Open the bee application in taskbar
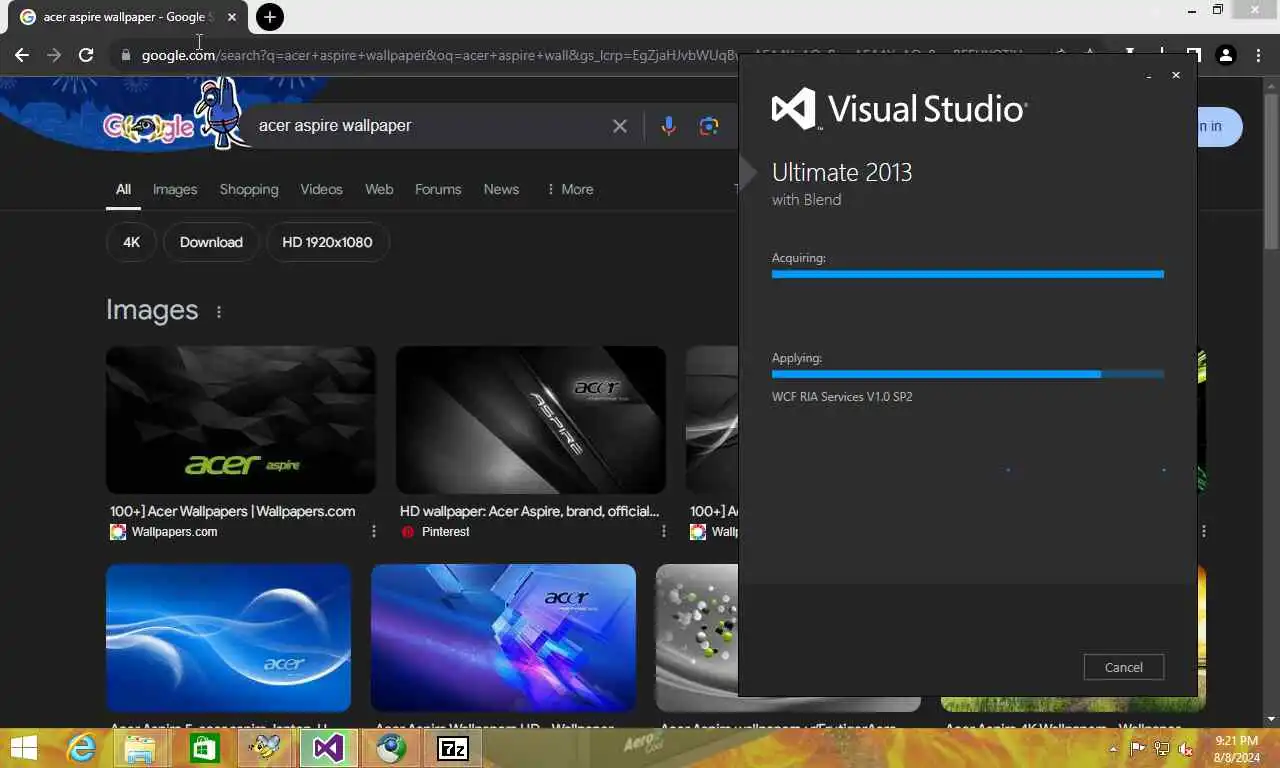This screenshot has width=1280, height=768. [266, 747]
